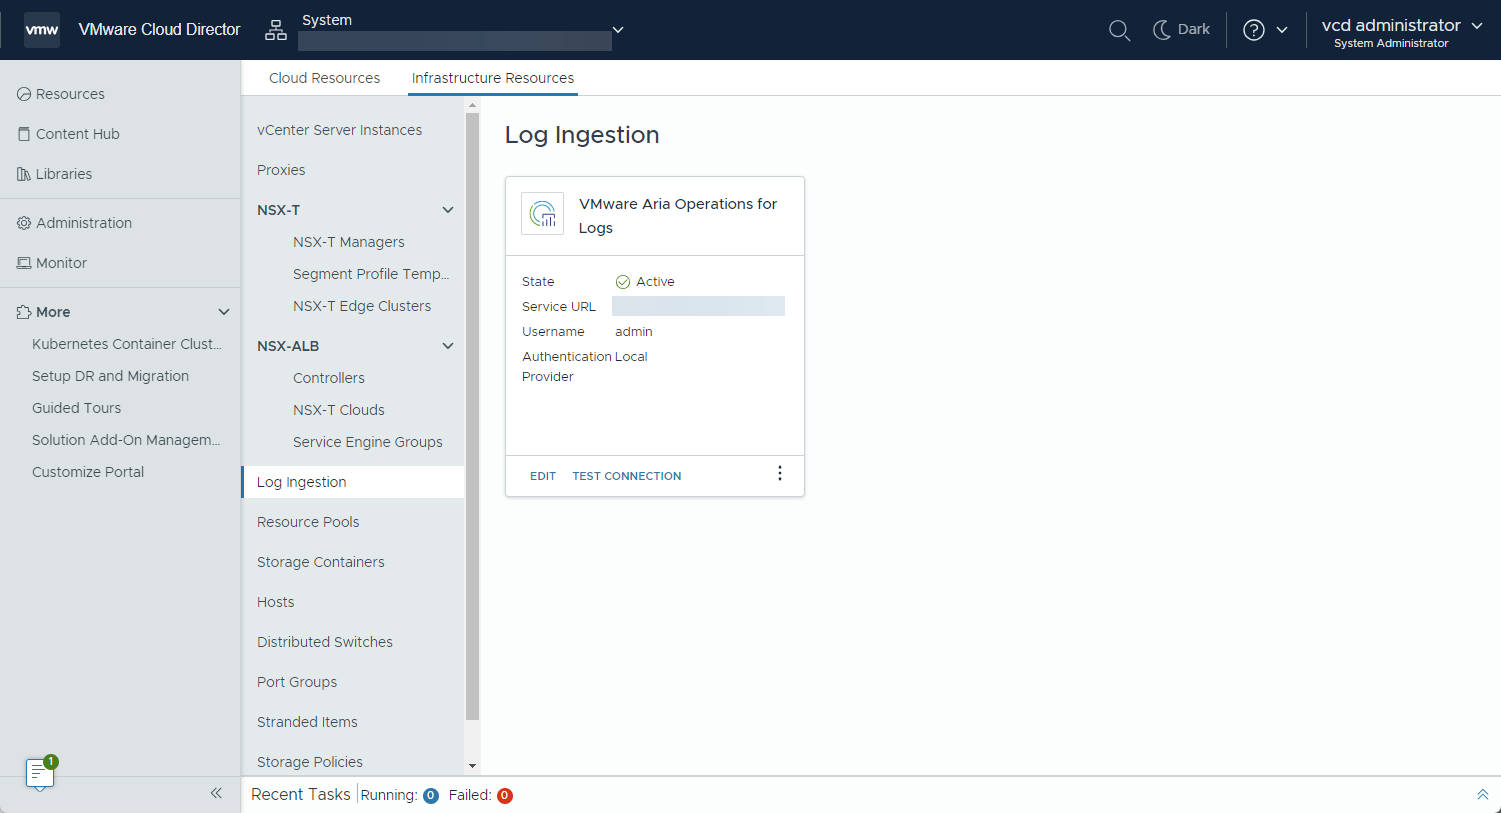1501x813 pixels.
Task: Select Log Ingestion in the navigation
Action: coord(353,482)
